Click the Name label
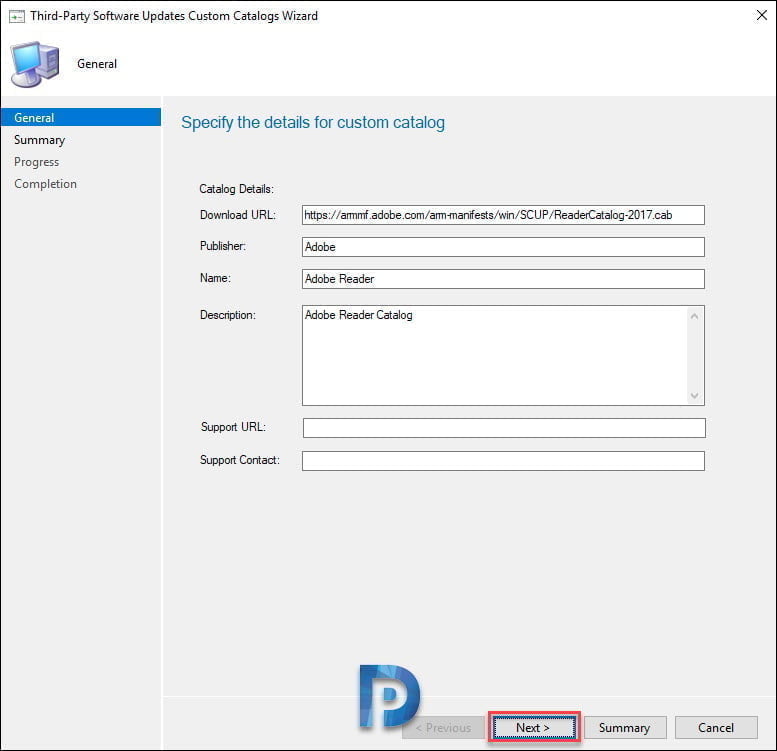 tap(216, 278)
